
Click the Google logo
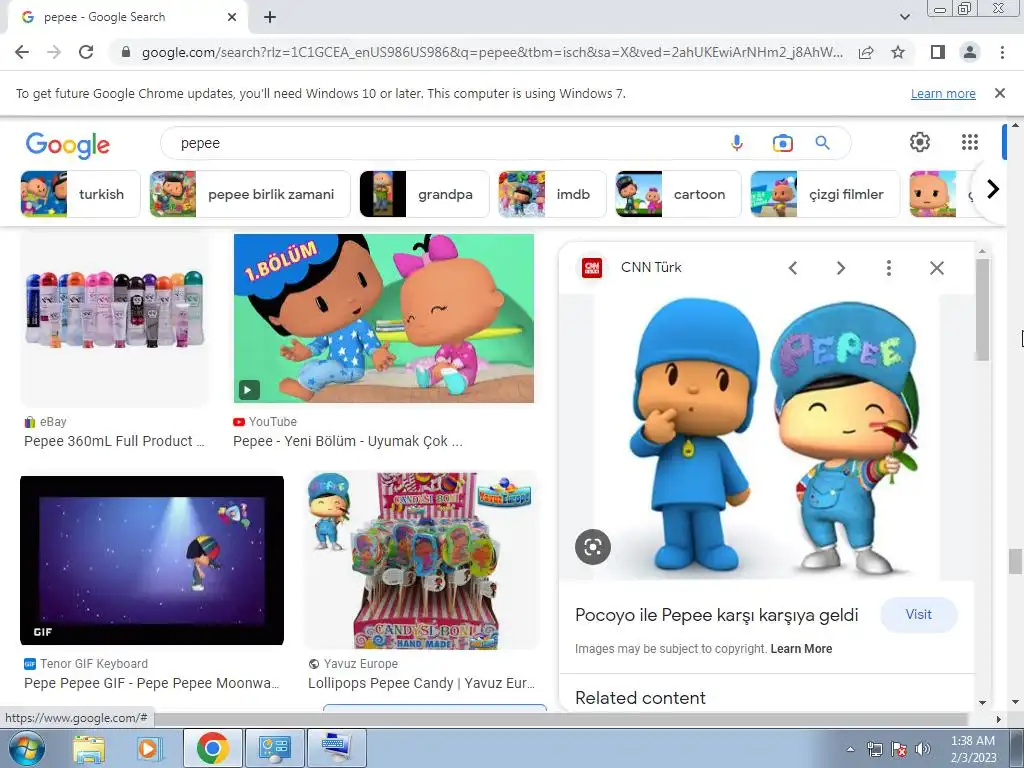point(68,145)
